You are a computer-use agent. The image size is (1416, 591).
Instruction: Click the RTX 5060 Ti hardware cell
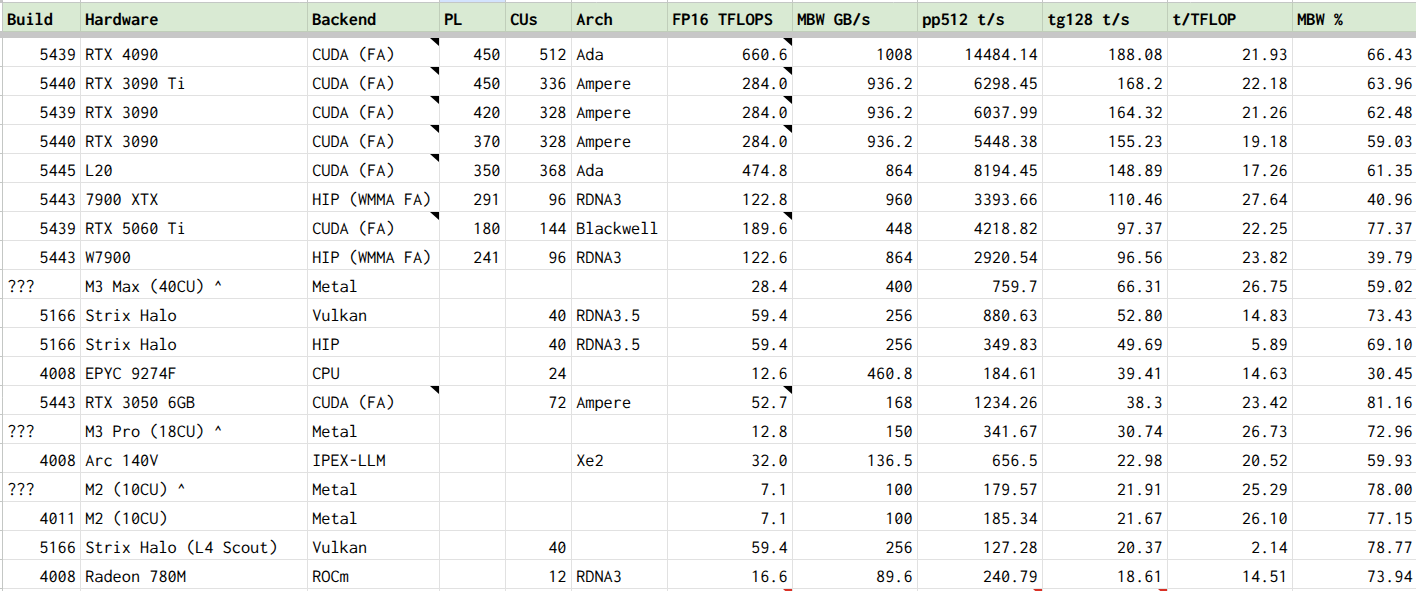(194, 229)
